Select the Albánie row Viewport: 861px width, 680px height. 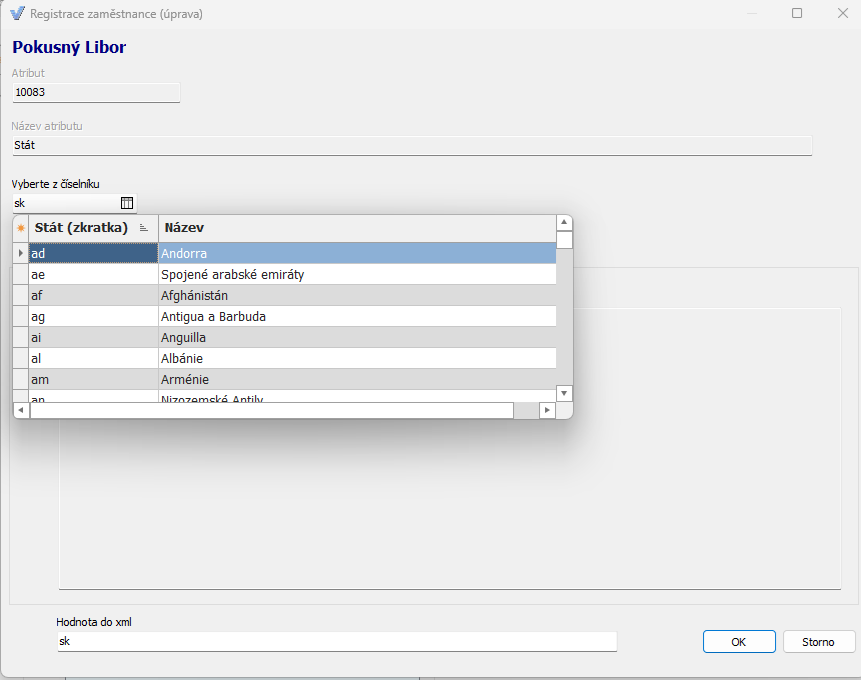coord(355,358)
